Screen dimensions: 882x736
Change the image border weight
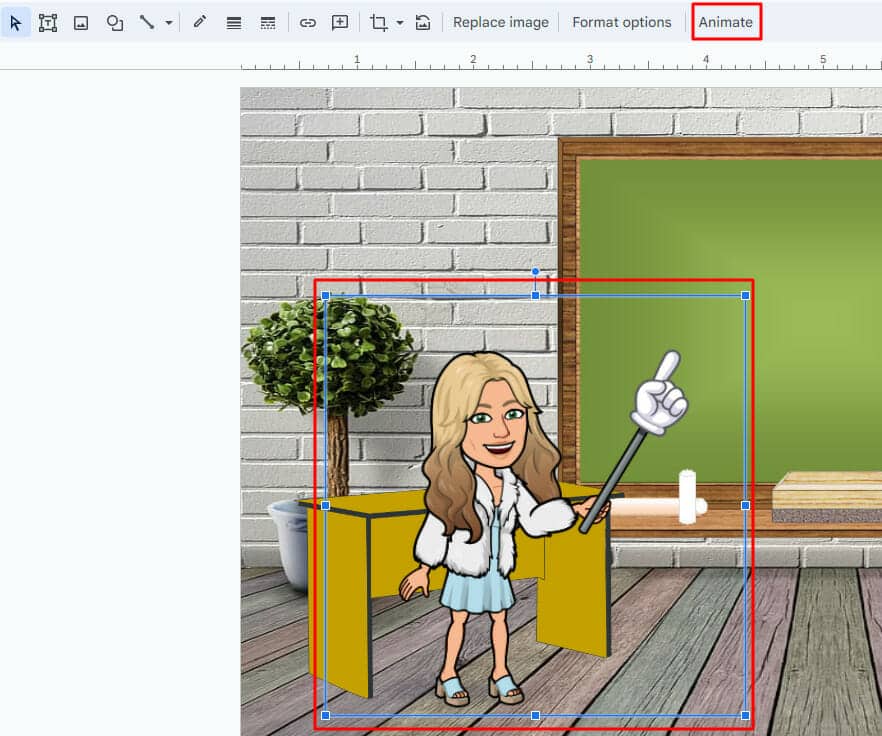(233, 21)
